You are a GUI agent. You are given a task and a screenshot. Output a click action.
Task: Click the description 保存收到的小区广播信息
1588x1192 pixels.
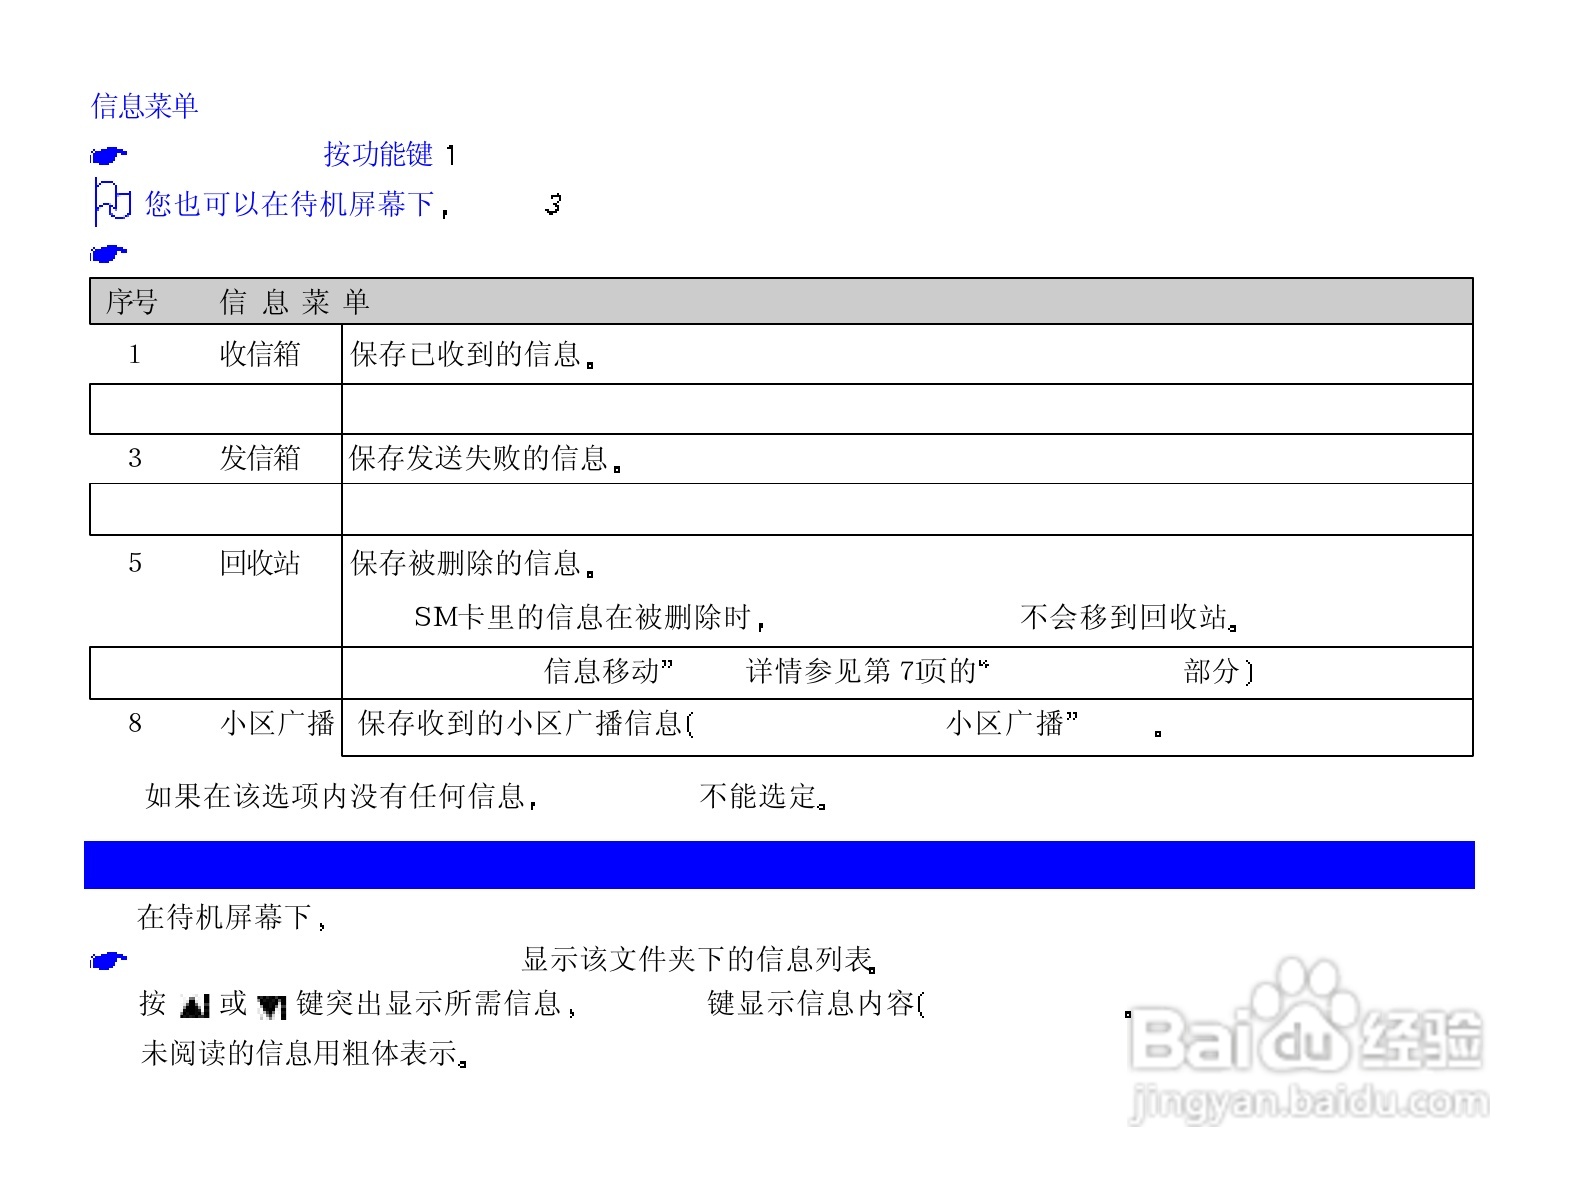(x=526, y=723)
